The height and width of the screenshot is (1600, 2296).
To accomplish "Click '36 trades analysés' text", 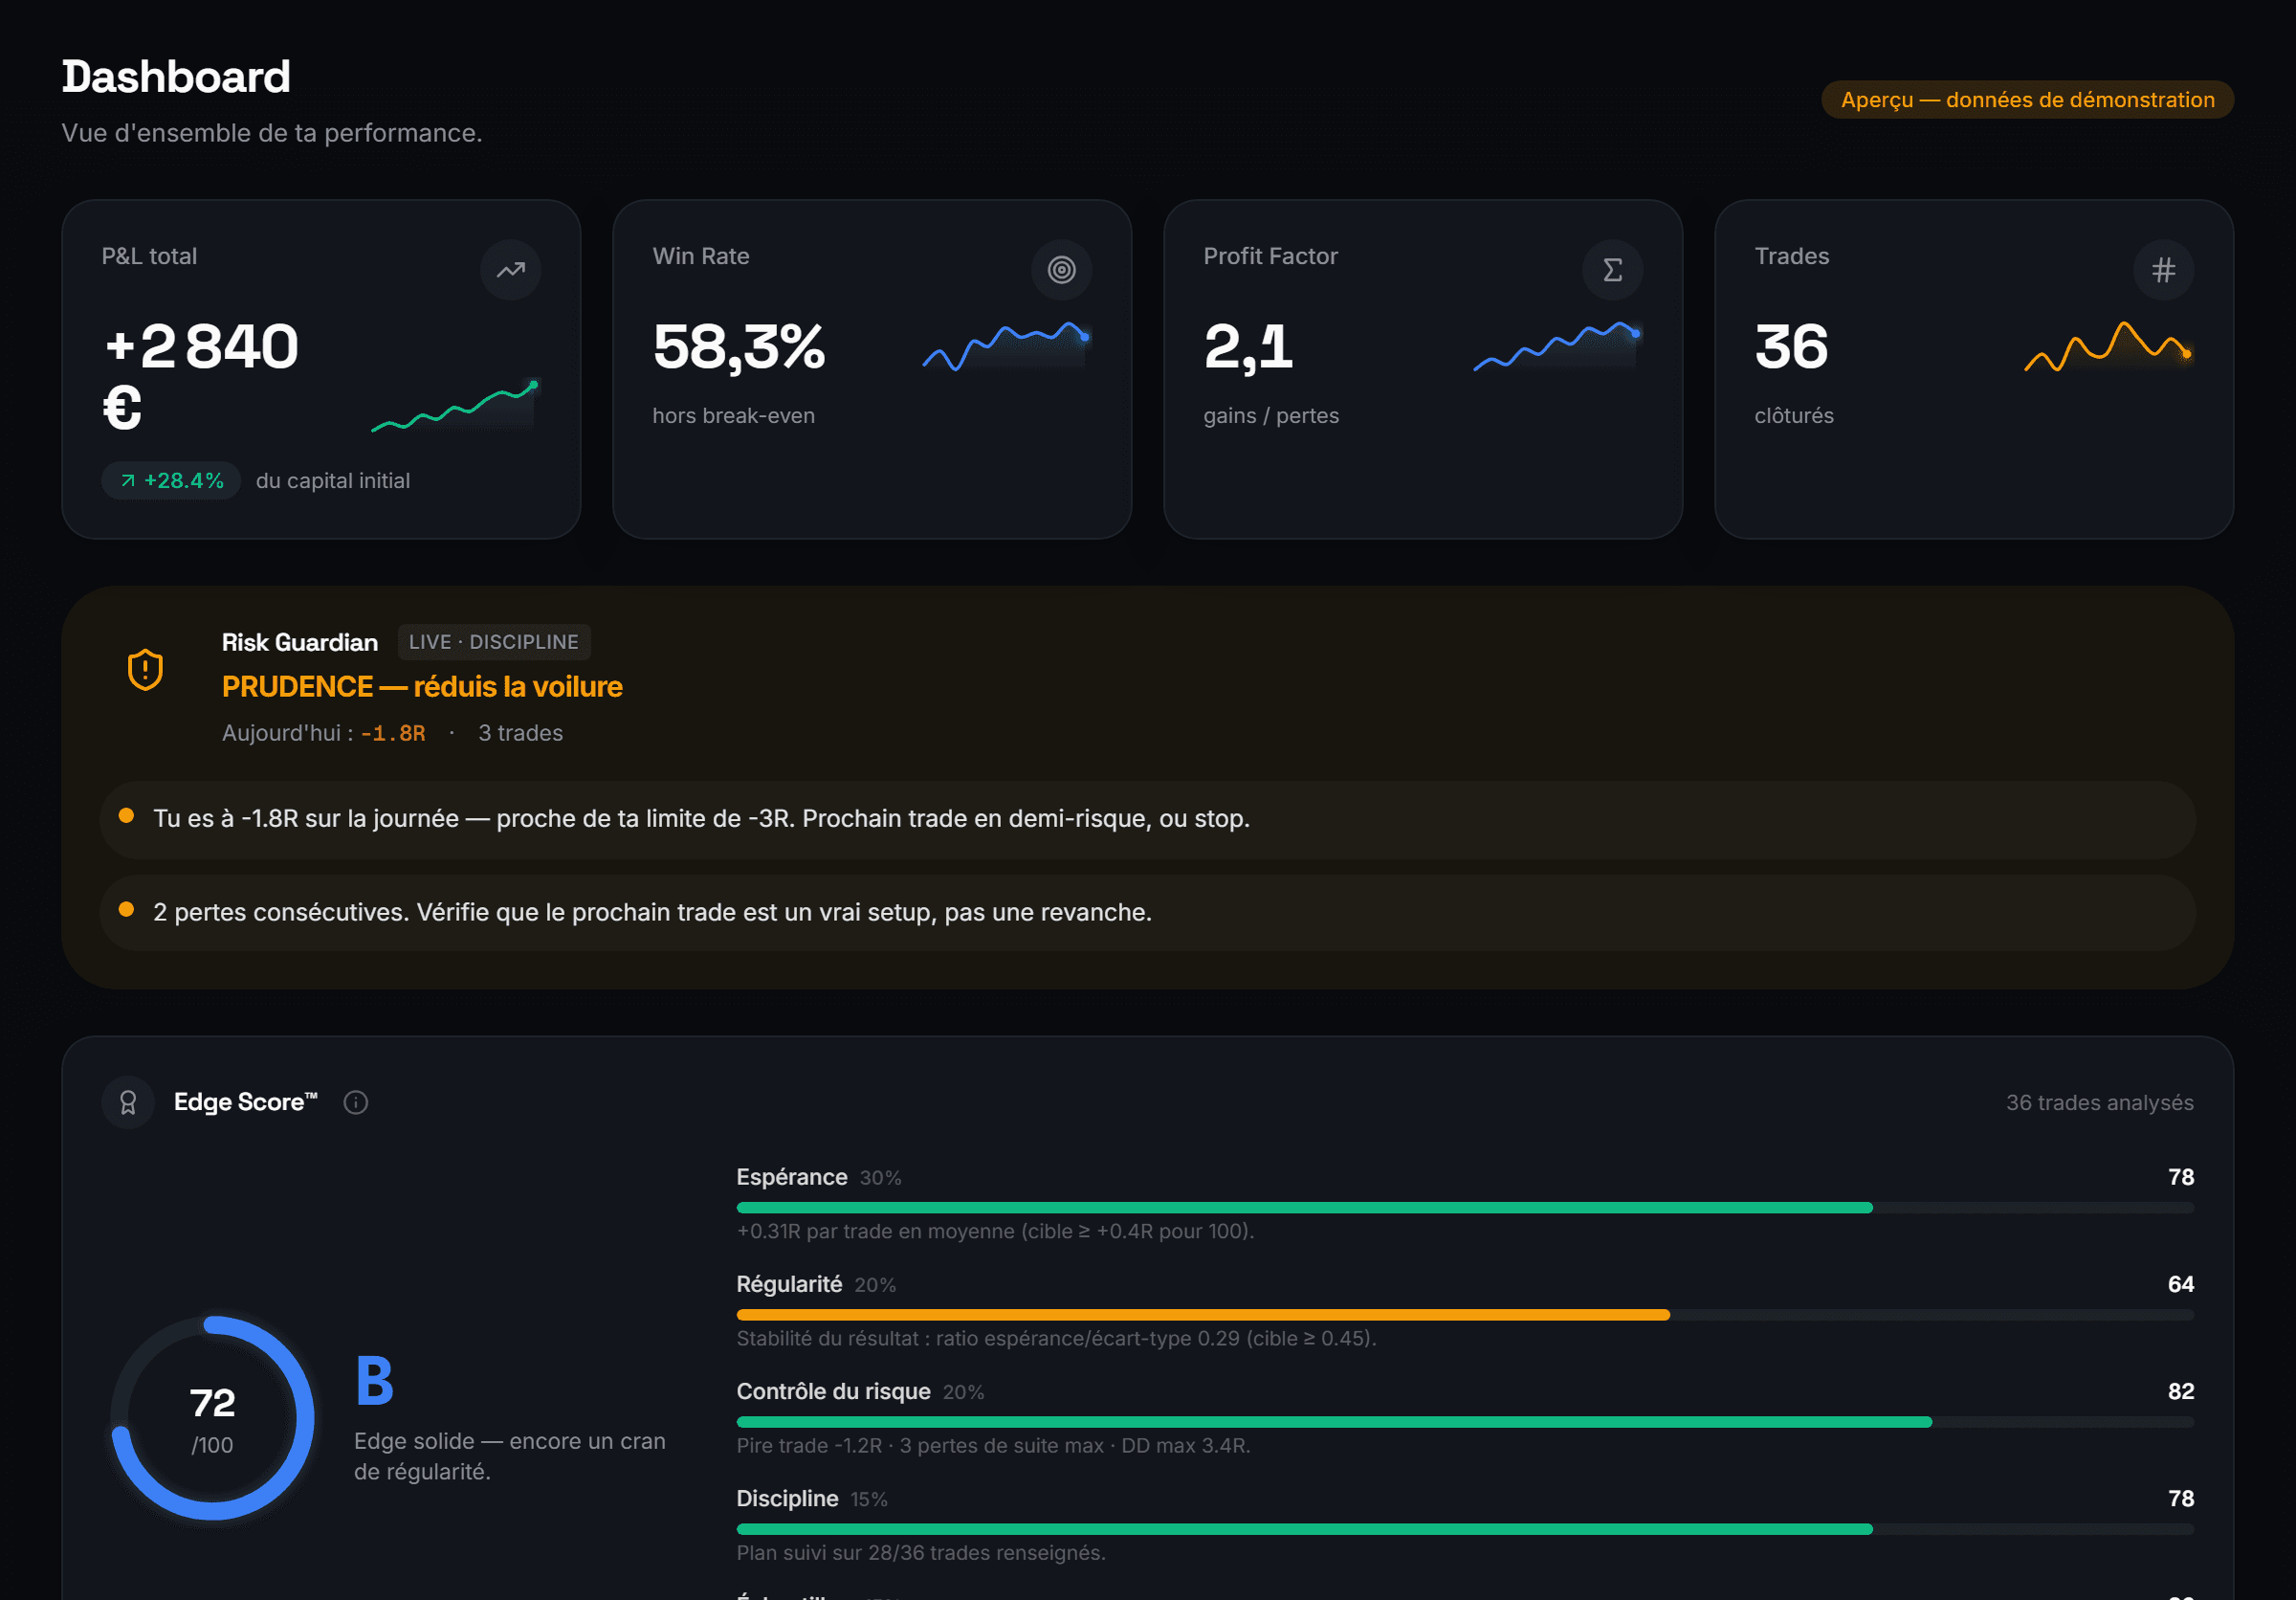I will coord(2100,1103).
